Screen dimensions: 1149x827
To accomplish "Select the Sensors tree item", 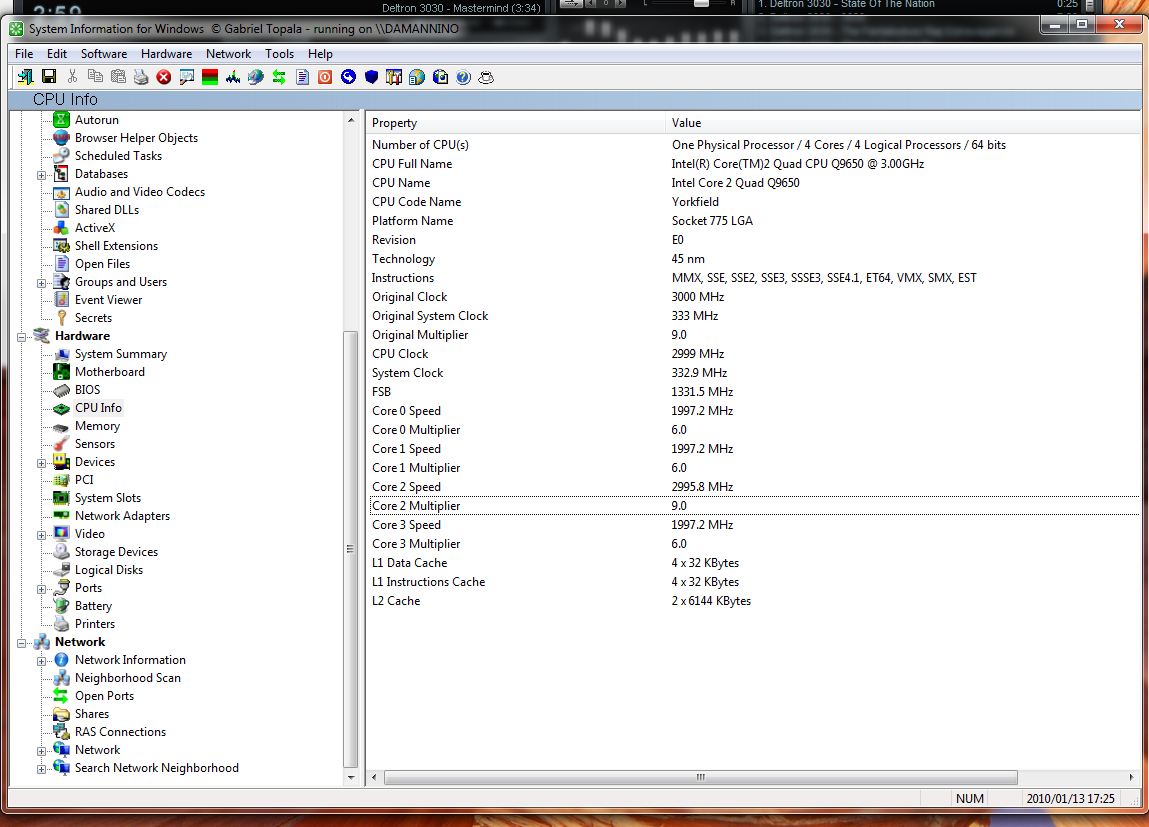I will point(95,444).
